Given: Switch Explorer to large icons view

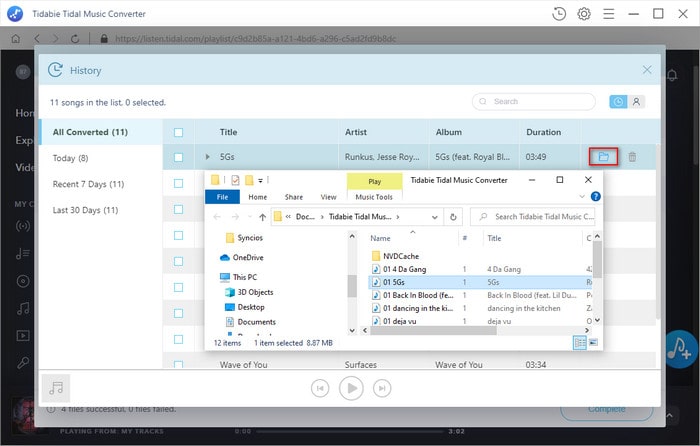Looking at the screenshot, I should [x=593, y=343].
